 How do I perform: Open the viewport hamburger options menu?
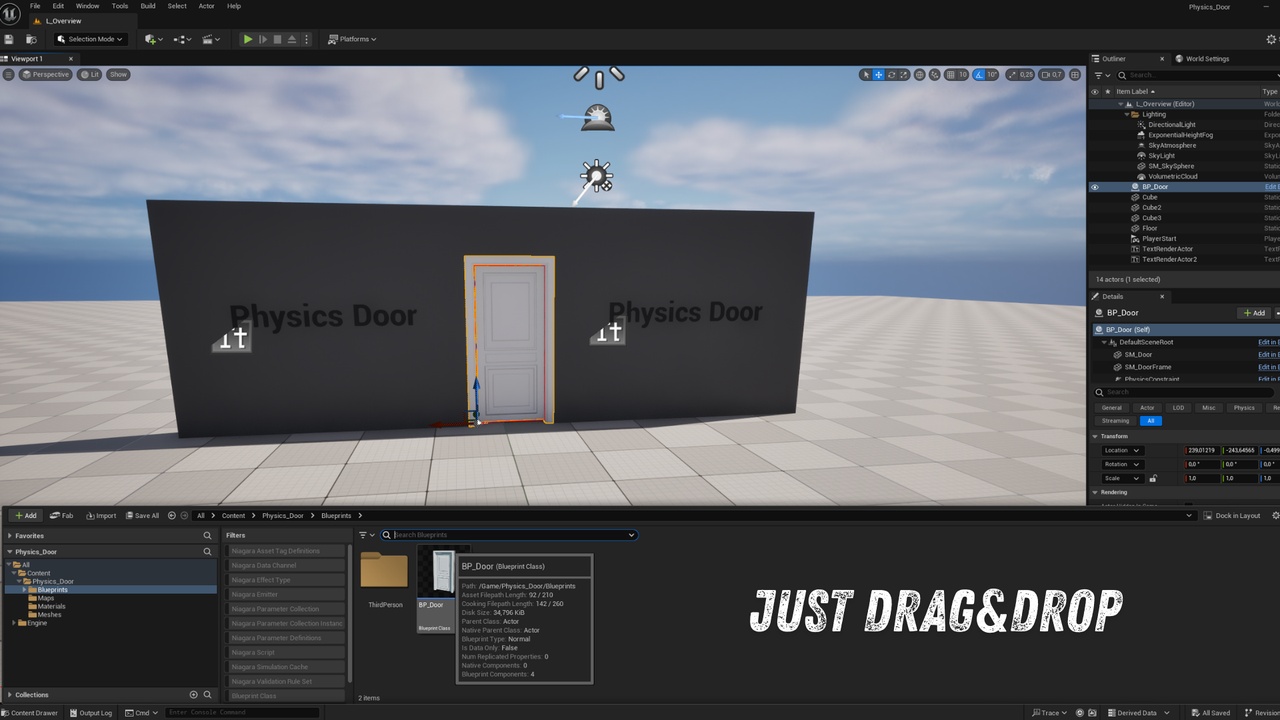click(x=7, y=74)
